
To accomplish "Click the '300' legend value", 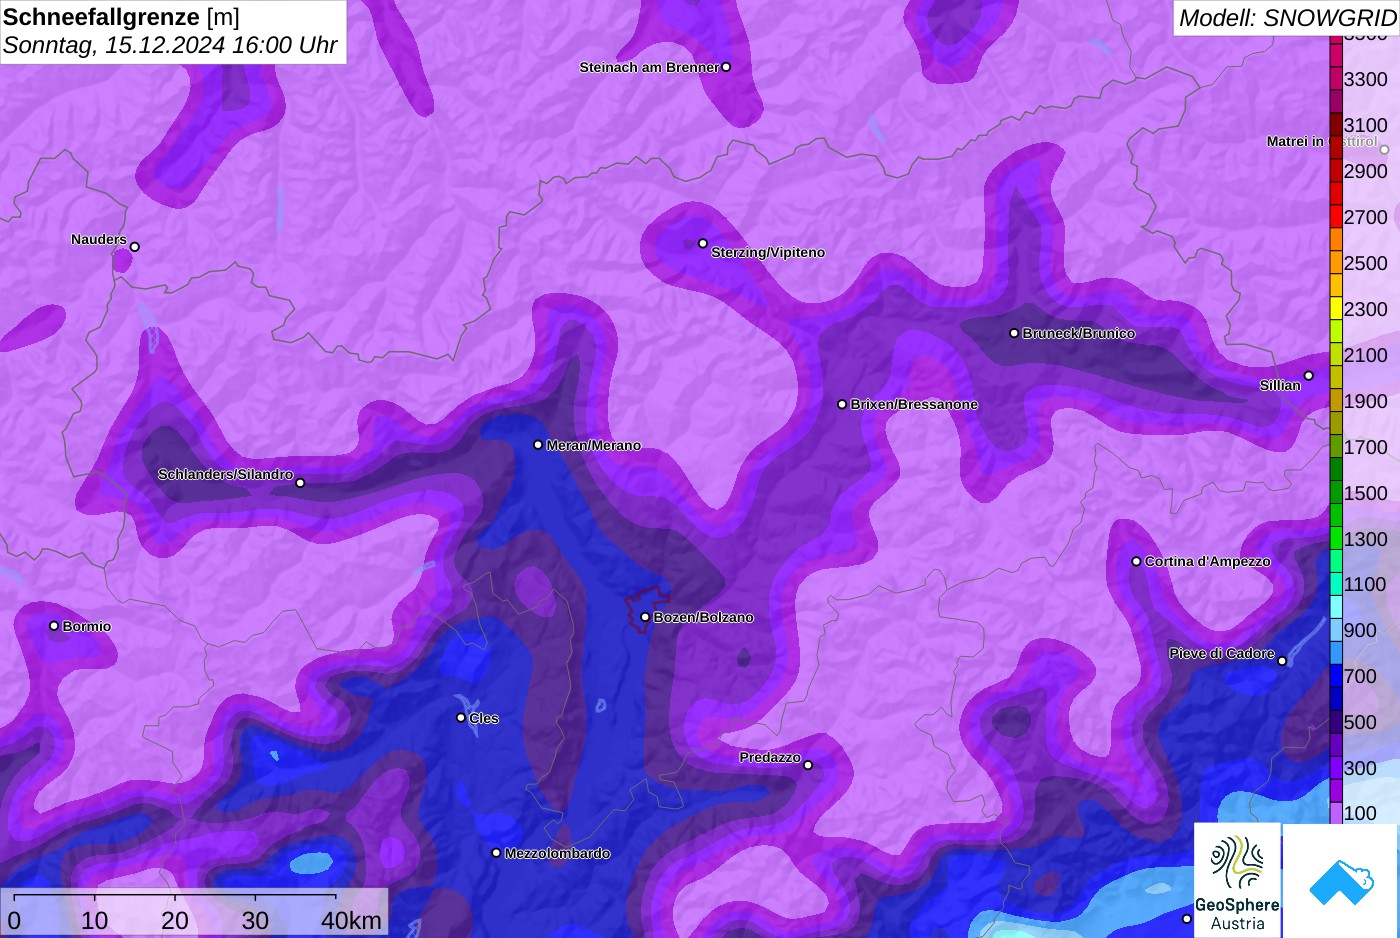I will point(1360,768).
